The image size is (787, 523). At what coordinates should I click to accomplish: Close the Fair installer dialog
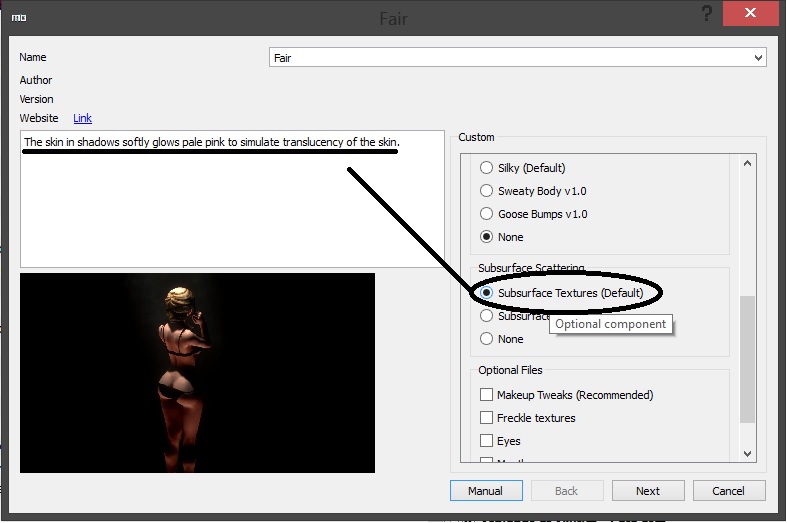tap(750, 13)
